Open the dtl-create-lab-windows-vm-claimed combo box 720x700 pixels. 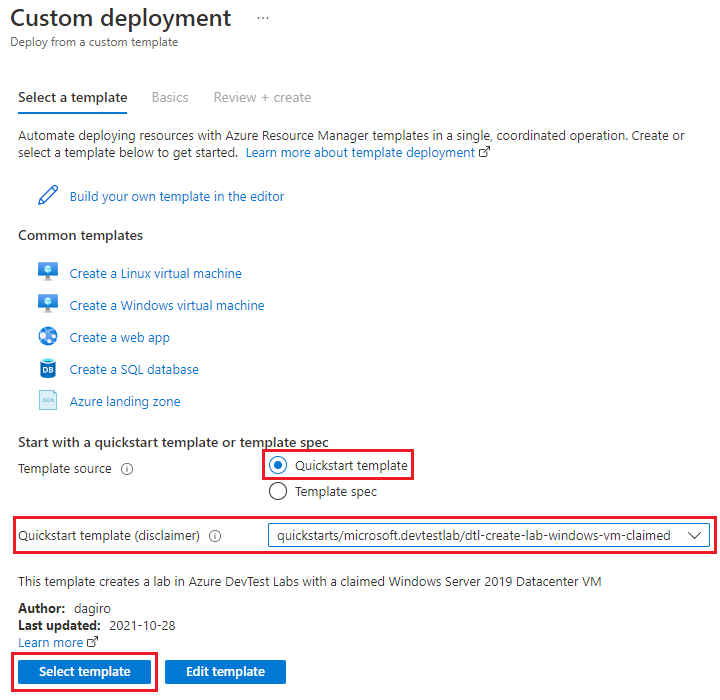[489, 536]
